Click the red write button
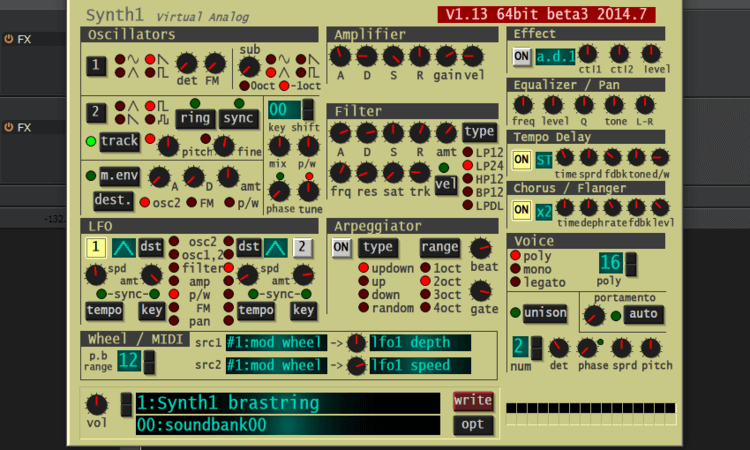 pos(473,401)
